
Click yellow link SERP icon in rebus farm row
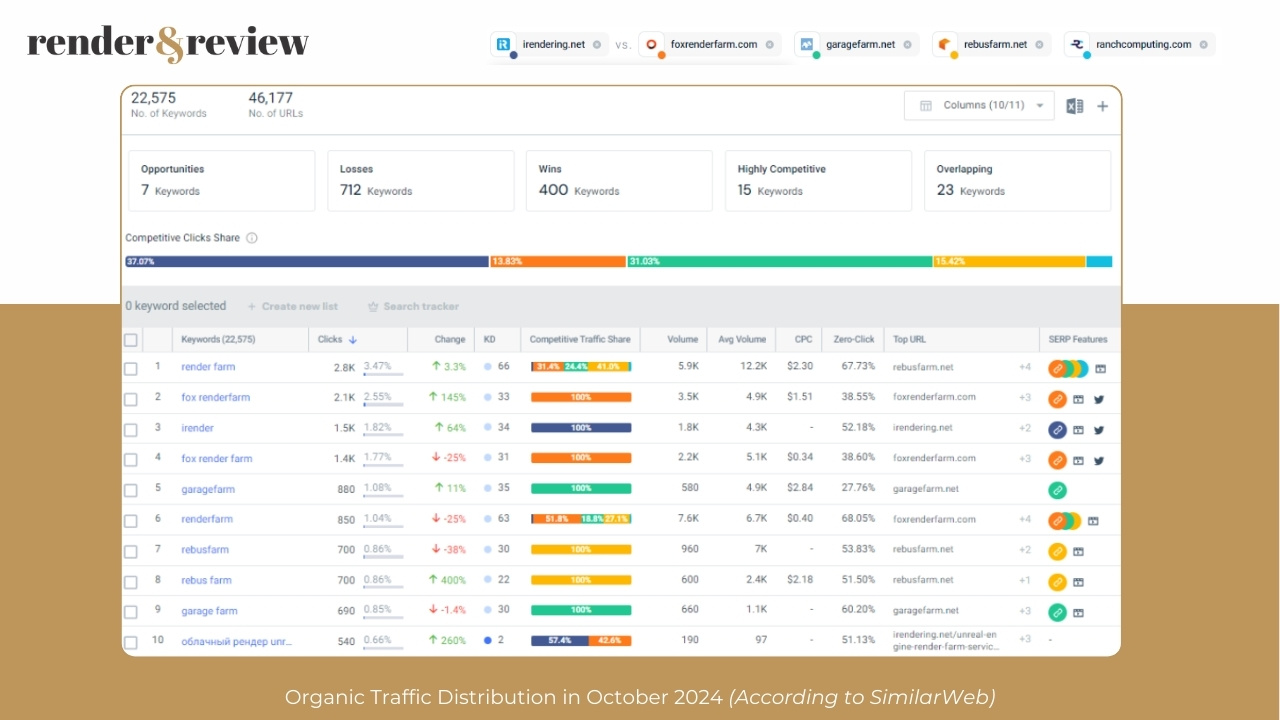coord(1057,581)
